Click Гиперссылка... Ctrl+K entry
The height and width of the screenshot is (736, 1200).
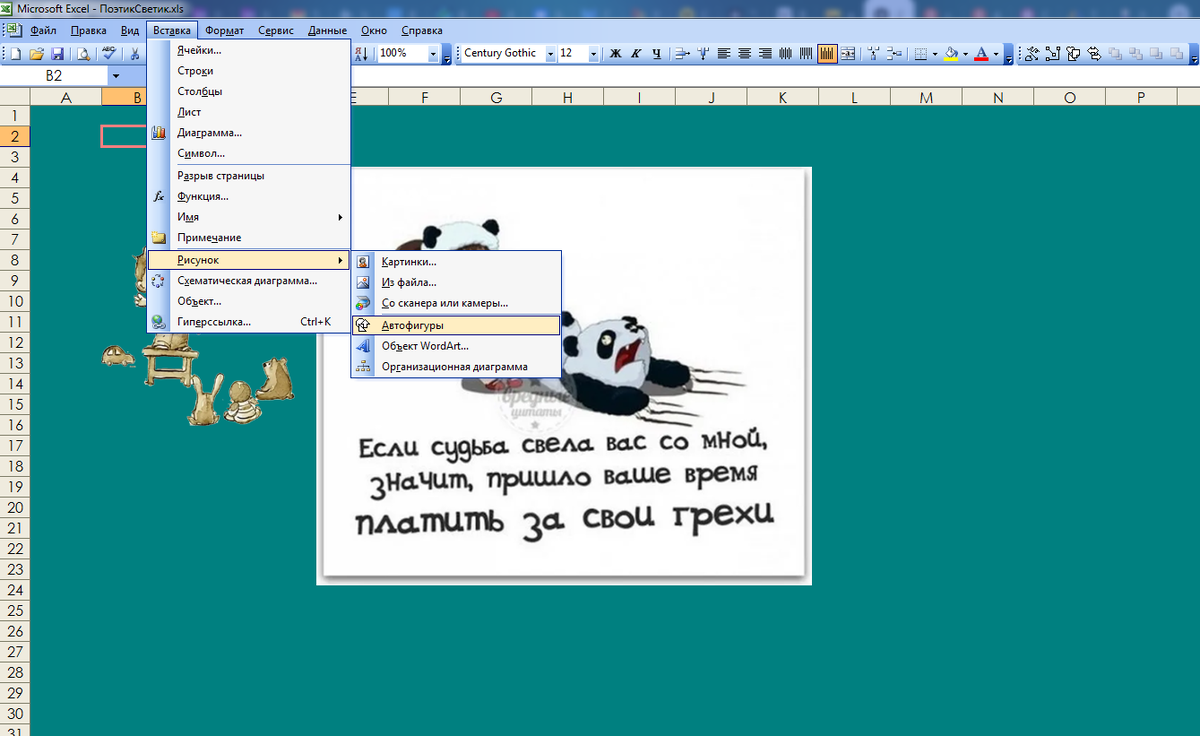tap(249, 322)
